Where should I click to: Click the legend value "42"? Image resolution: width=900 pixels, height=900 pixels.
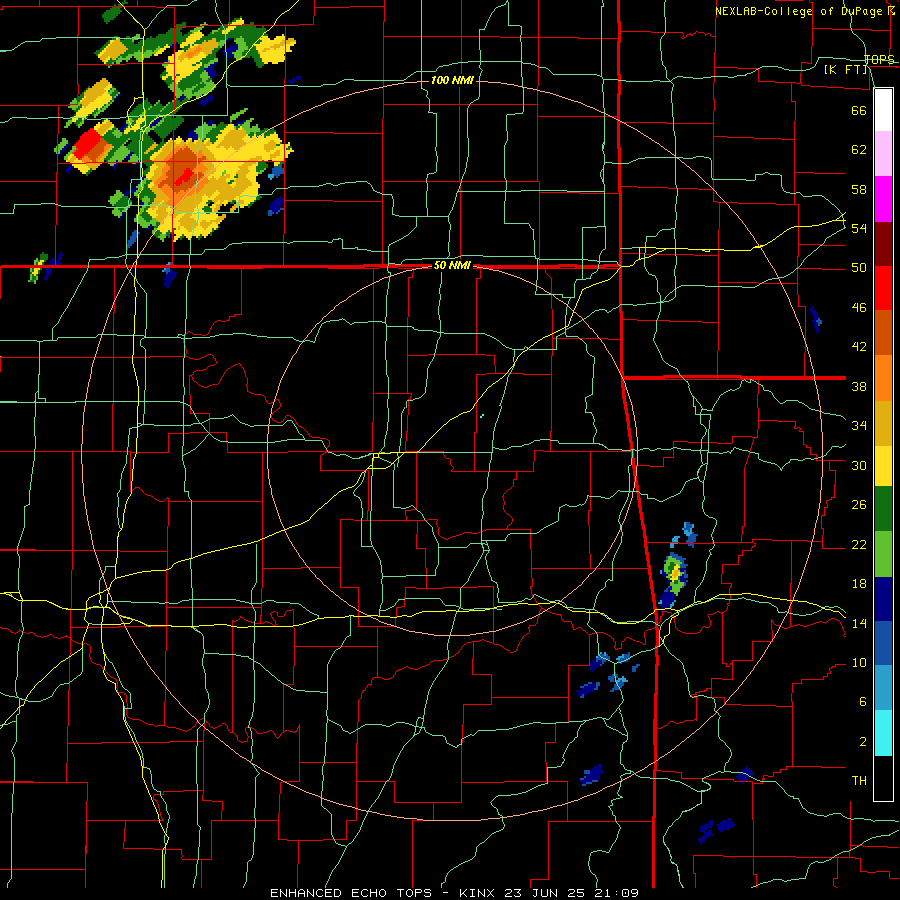[859, 347]
